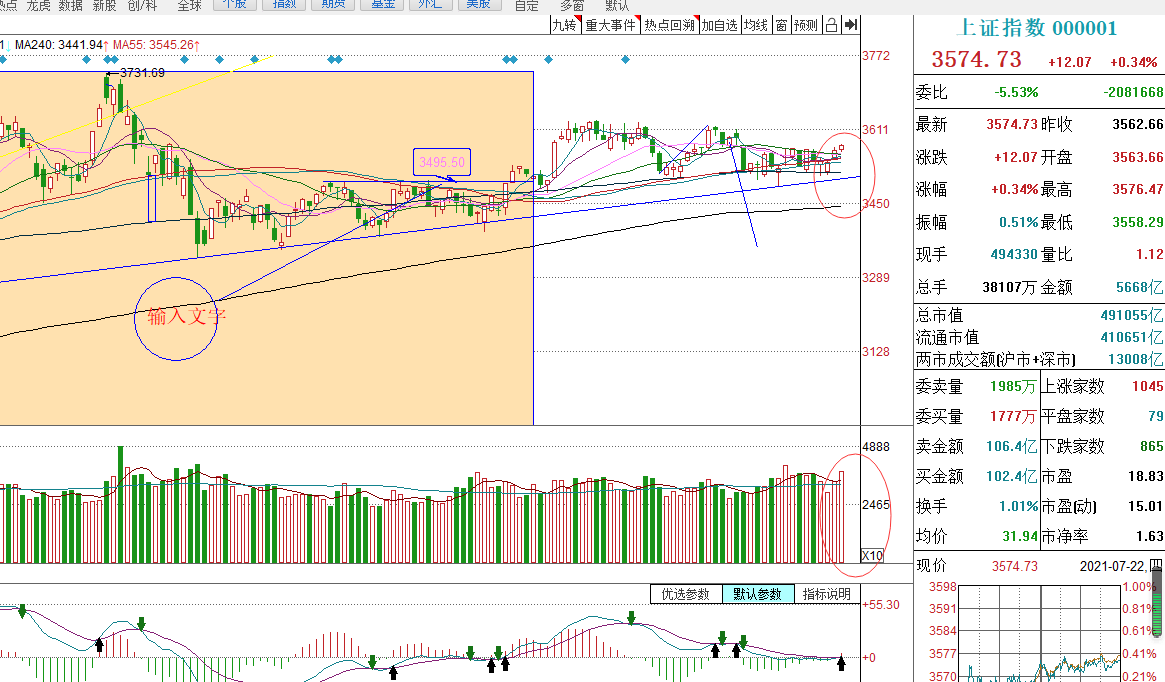The width and height of the screenshot is (1165, 682).
Task: Click the 最高 3576.47 value
Action: point(1138,189)
